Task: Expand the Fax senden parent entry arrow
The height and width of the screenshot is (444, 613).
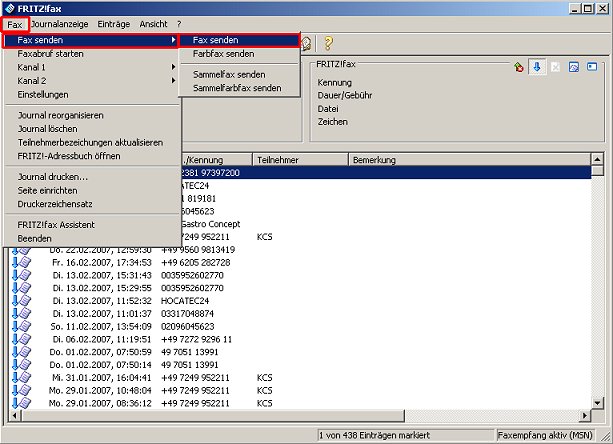Action: click(173, 40)
